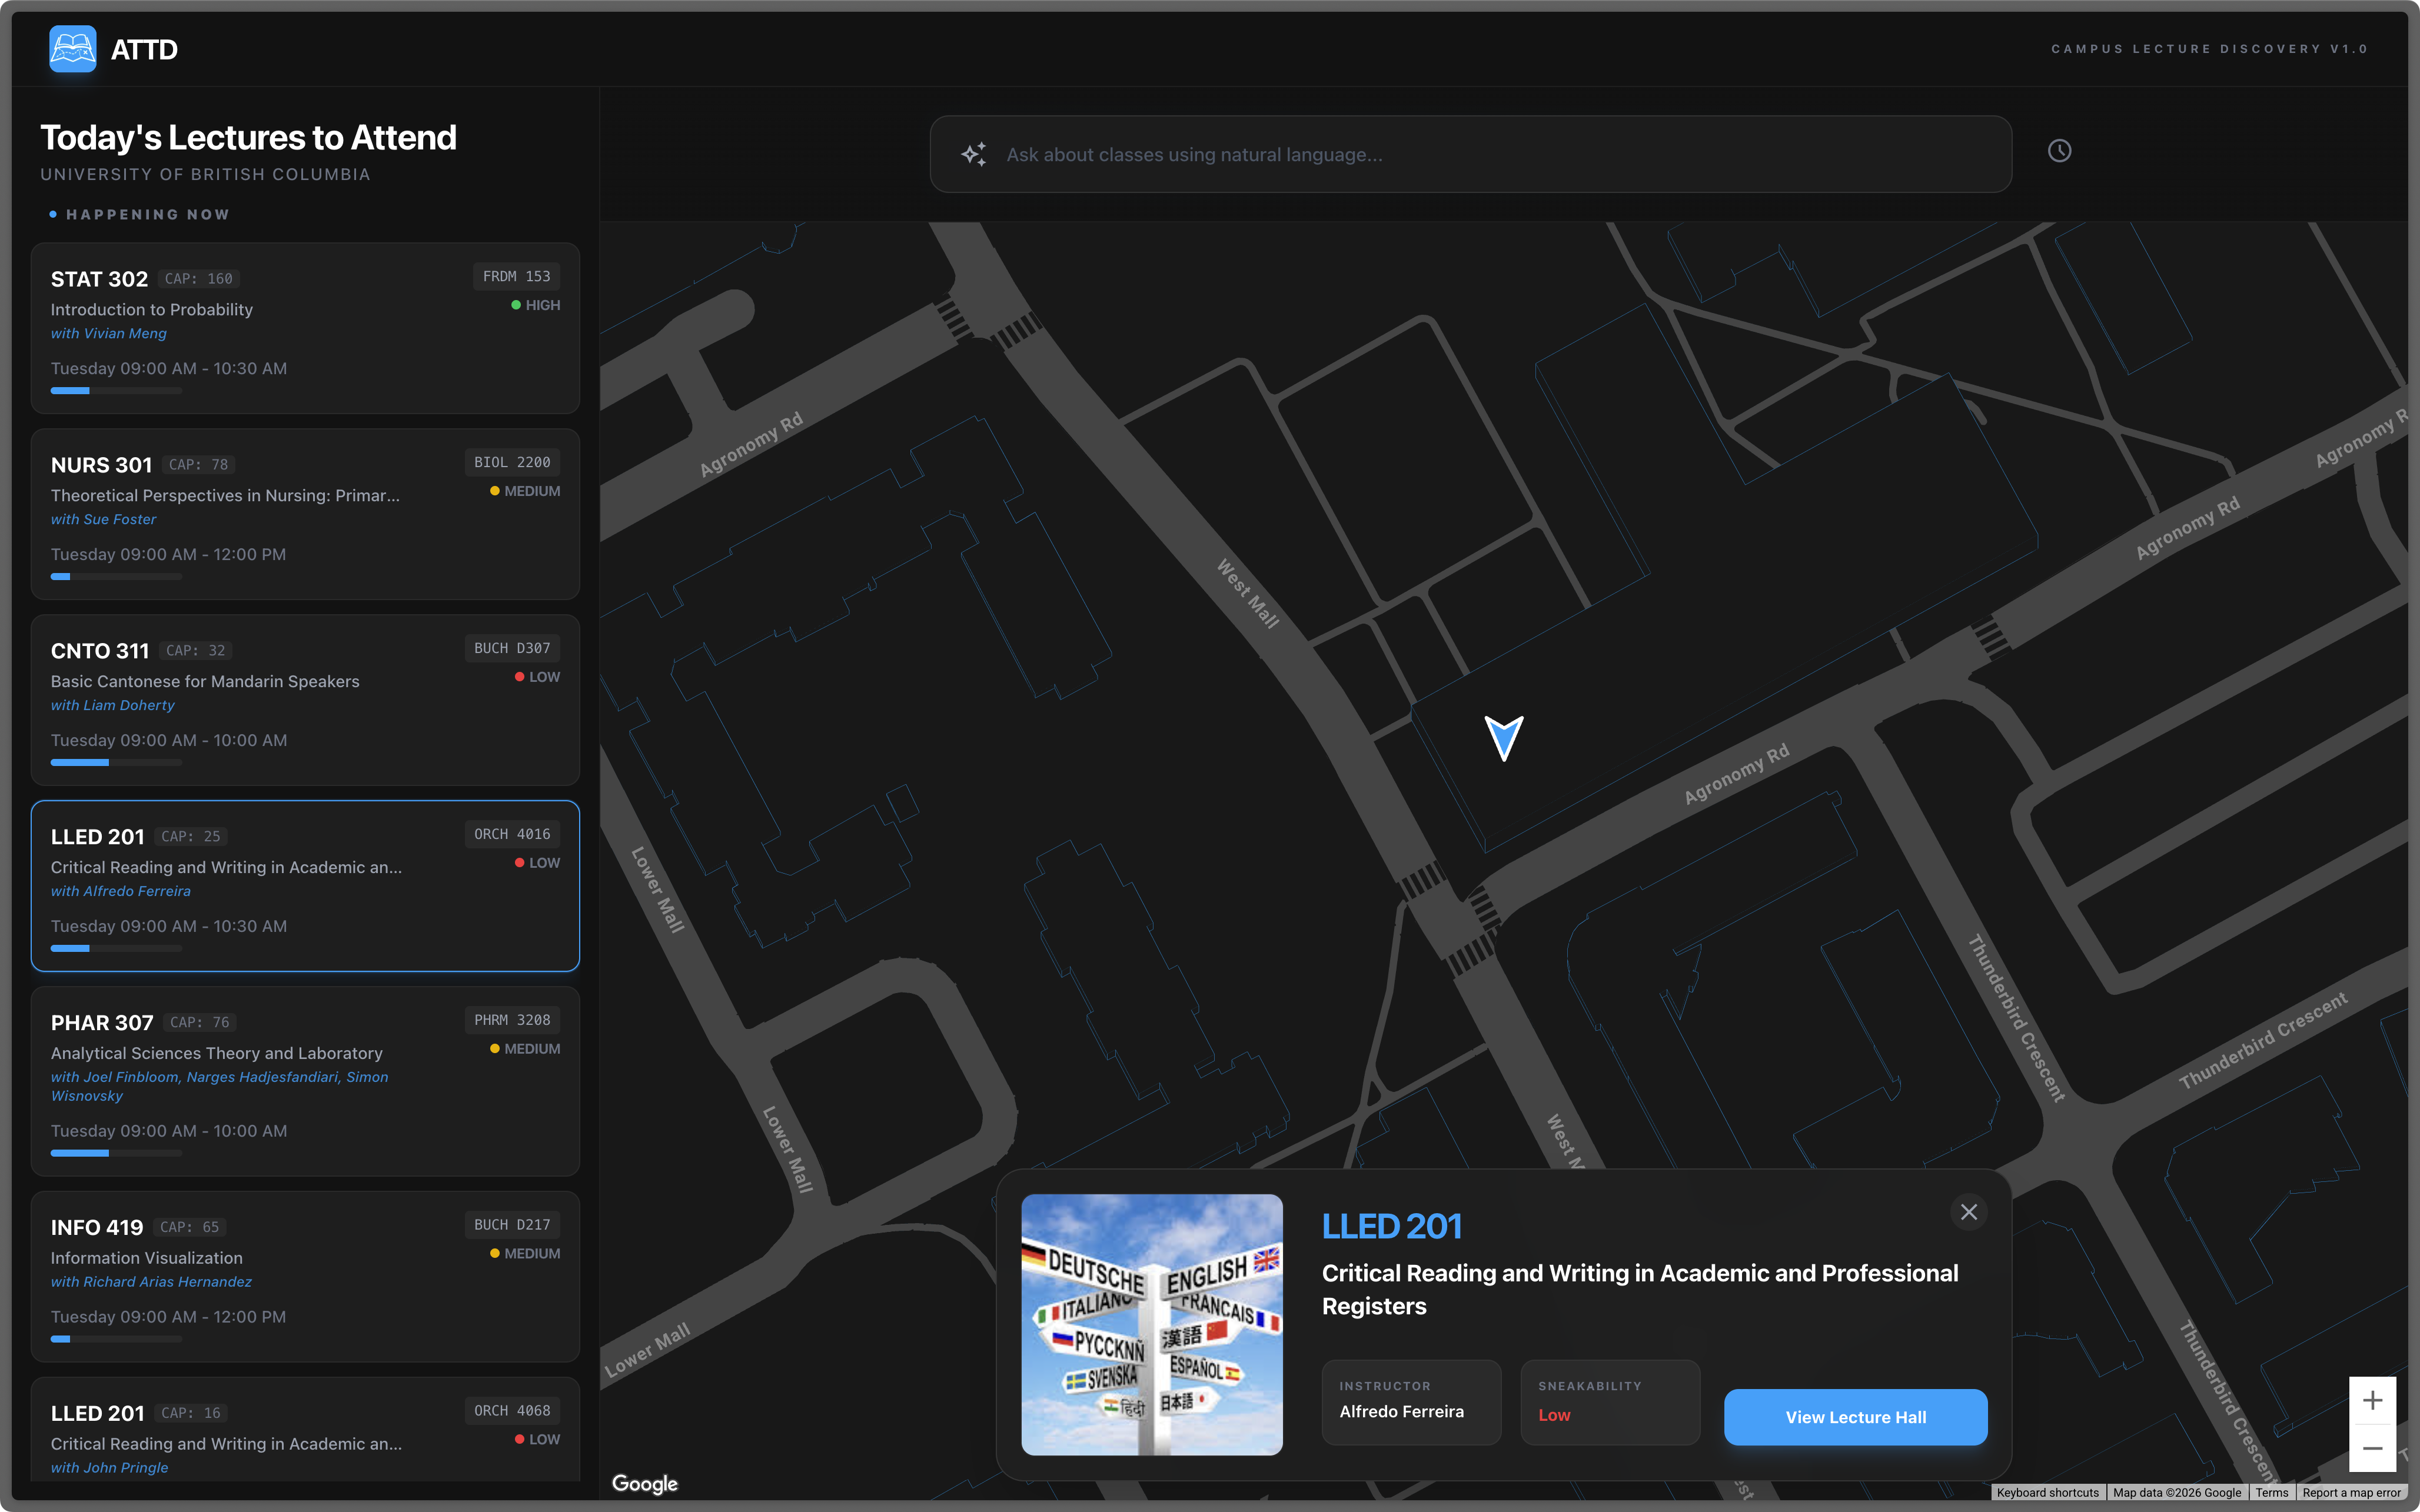Click the STAT 302 progress bar

[116, 391]
